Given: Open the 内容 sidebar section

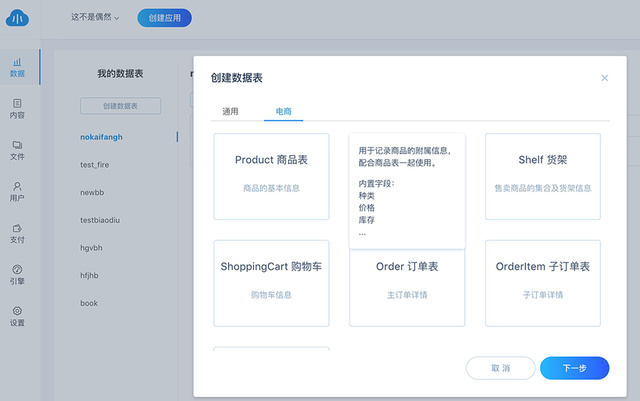Looking at the screenshot, I should 17,108.
